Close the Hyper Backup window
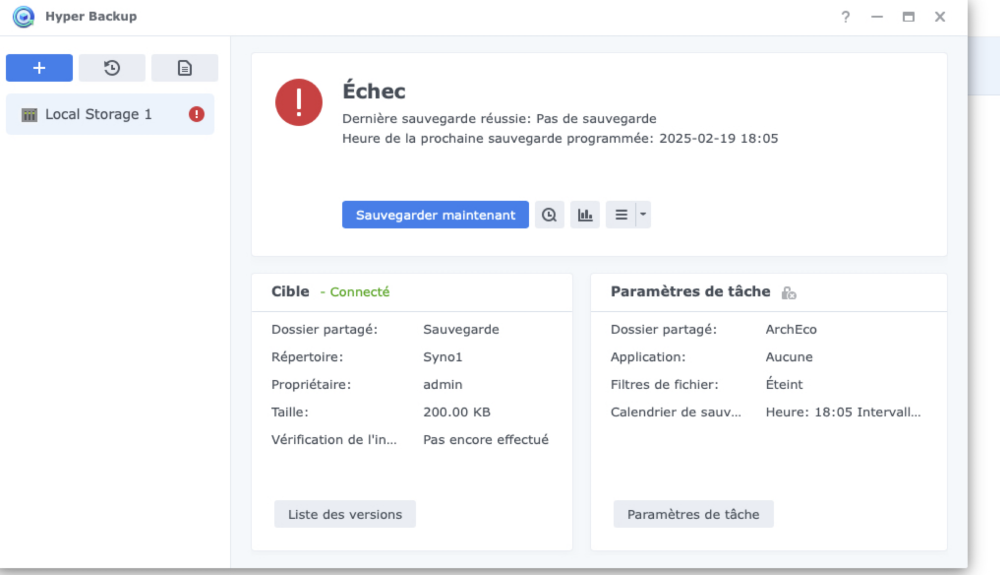1000x575 pixels. point(940,17)
